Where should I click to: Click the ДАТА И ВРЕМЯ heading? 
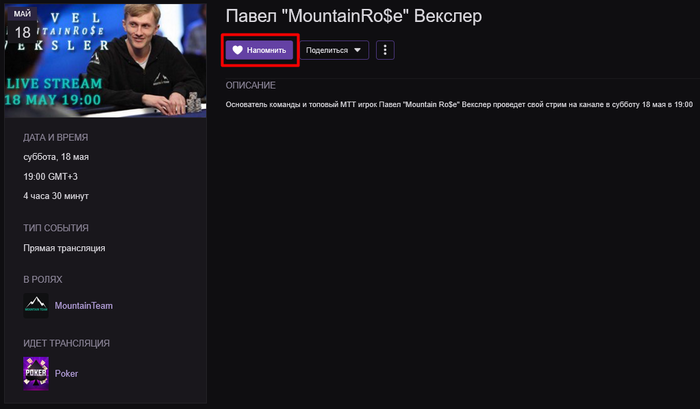click(55, 138)
